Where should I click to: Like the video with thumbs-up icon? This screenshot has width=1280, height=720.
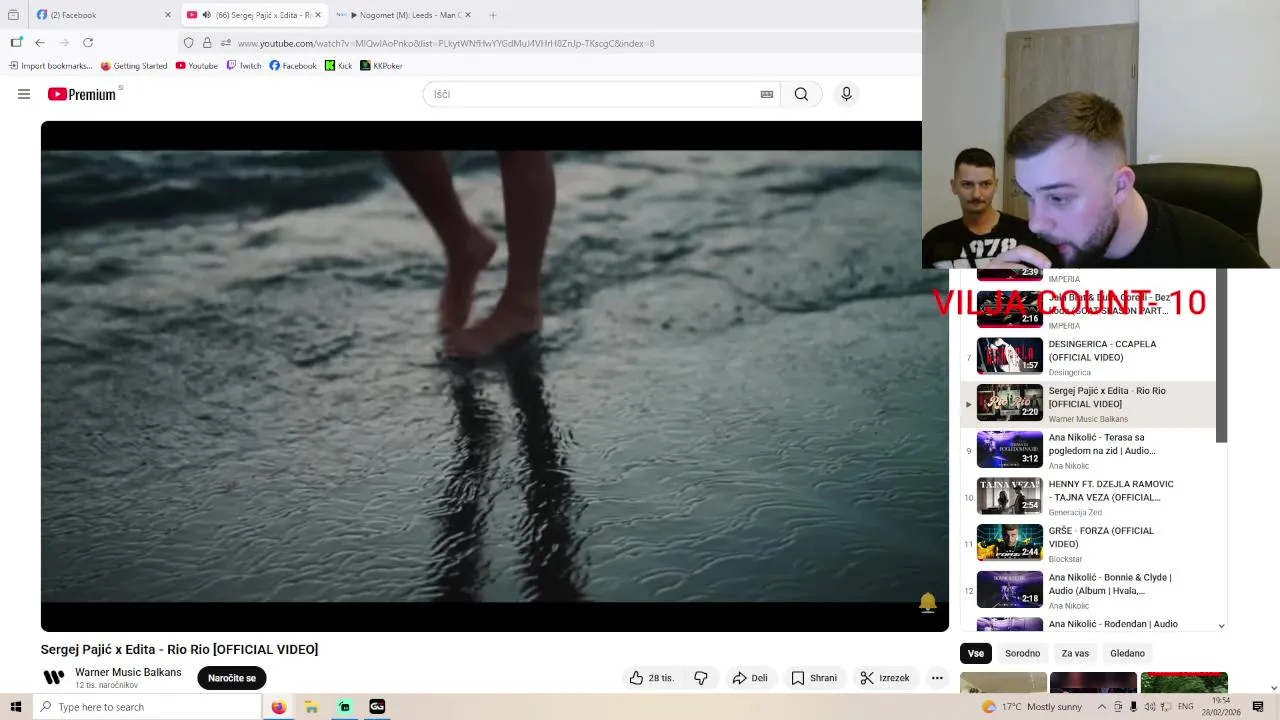point(651,678)
